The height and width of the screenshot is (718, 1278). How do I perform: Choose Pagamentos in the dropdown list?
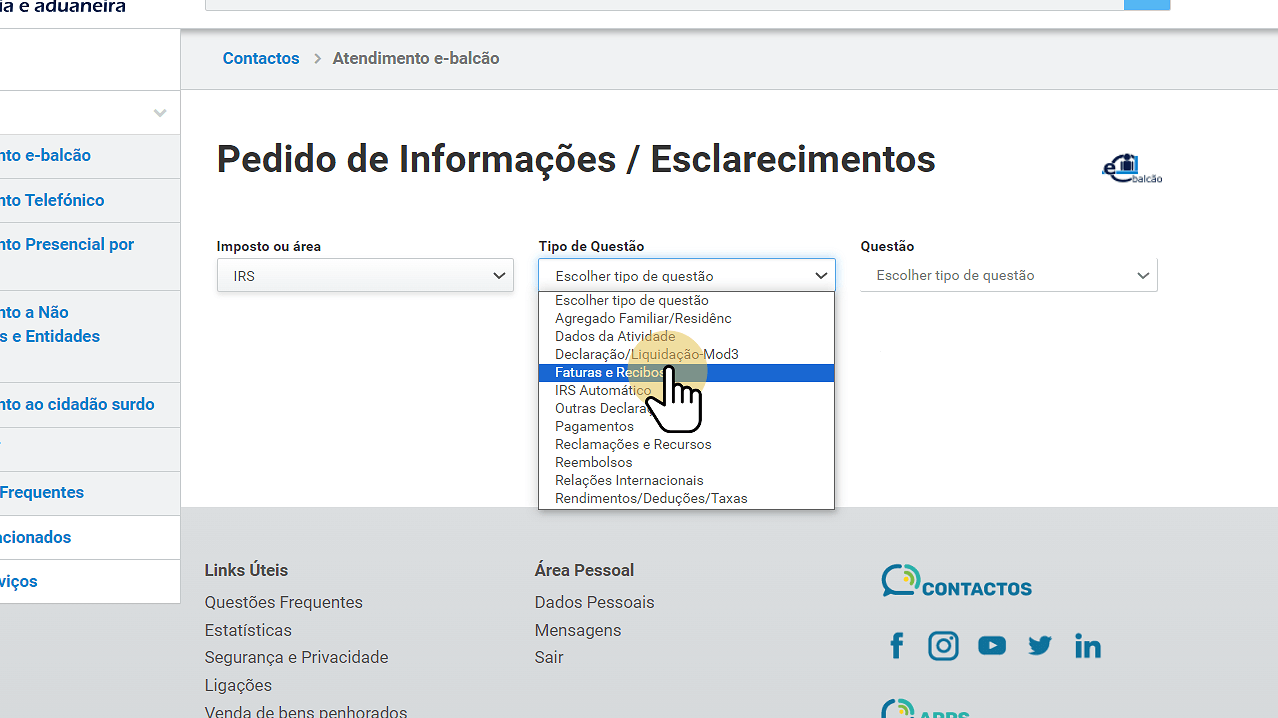tap(594, 427)
